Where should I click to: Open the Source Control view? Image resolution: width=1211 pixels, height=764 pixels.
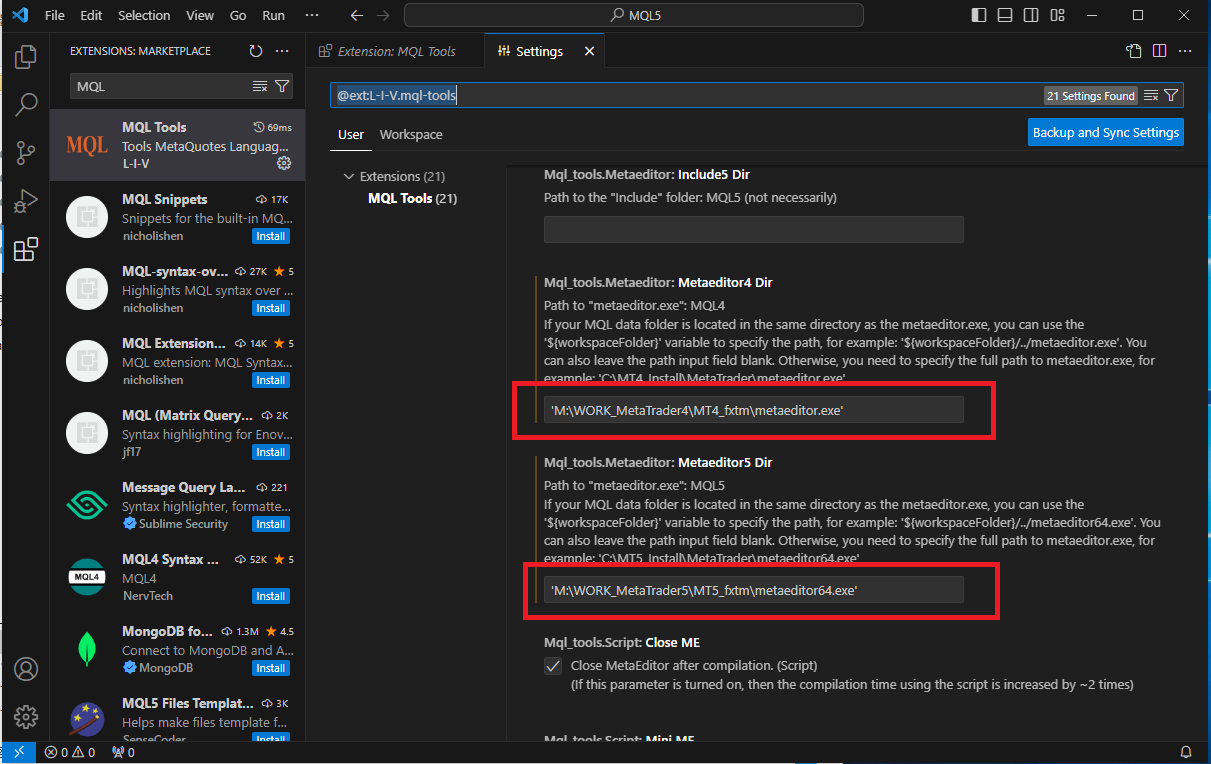pyautogui.click(x=26, y=152)
